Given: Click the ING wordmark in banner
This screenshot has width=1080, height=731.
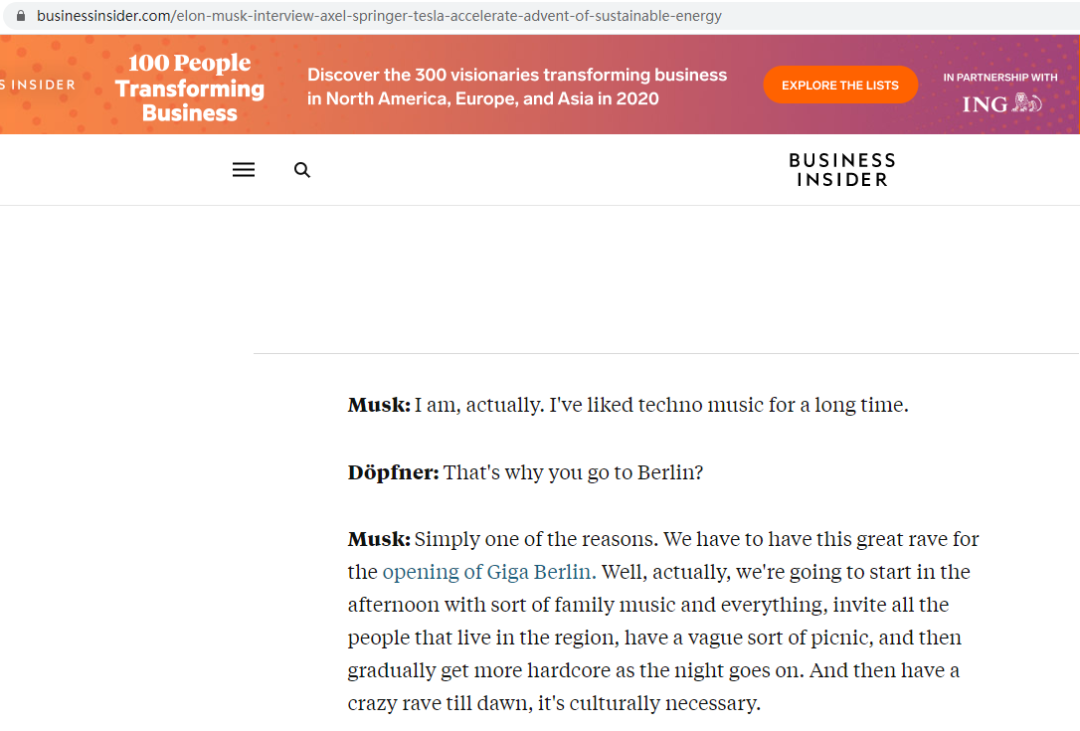Looking at the screenshot, I should pyautogui.click(x=985, y=105).
